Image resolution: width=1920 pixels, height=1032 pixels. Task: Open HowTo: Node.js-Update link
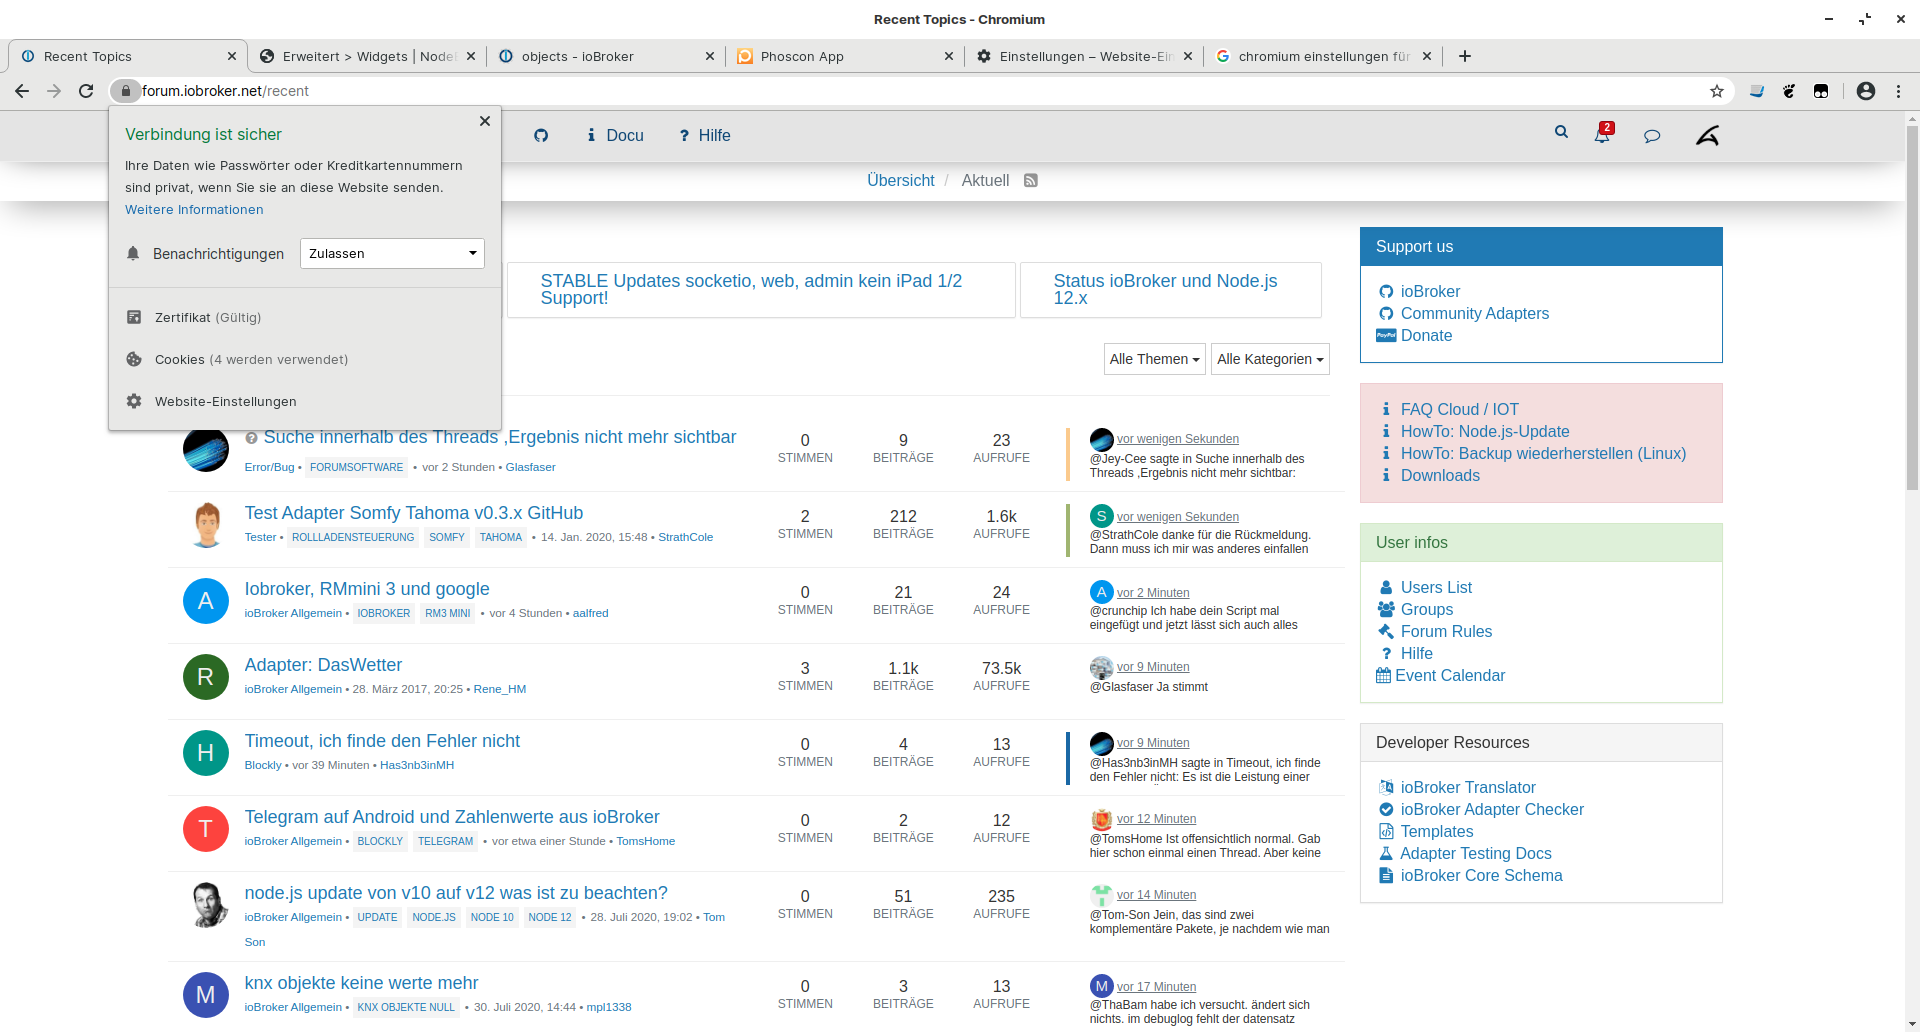tap(1485, 431)
